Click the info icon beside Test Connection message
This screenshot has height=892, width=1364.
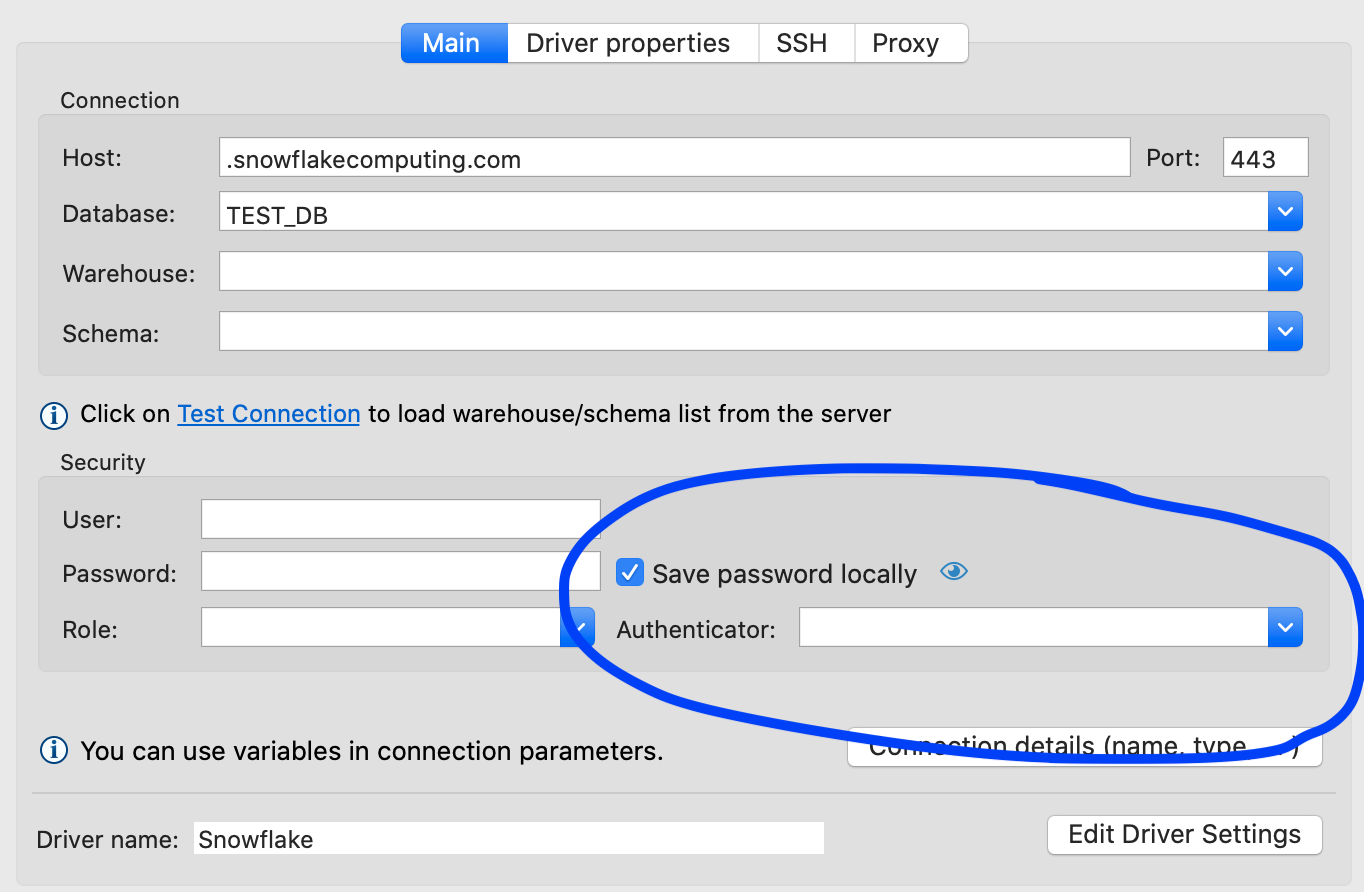53,415
